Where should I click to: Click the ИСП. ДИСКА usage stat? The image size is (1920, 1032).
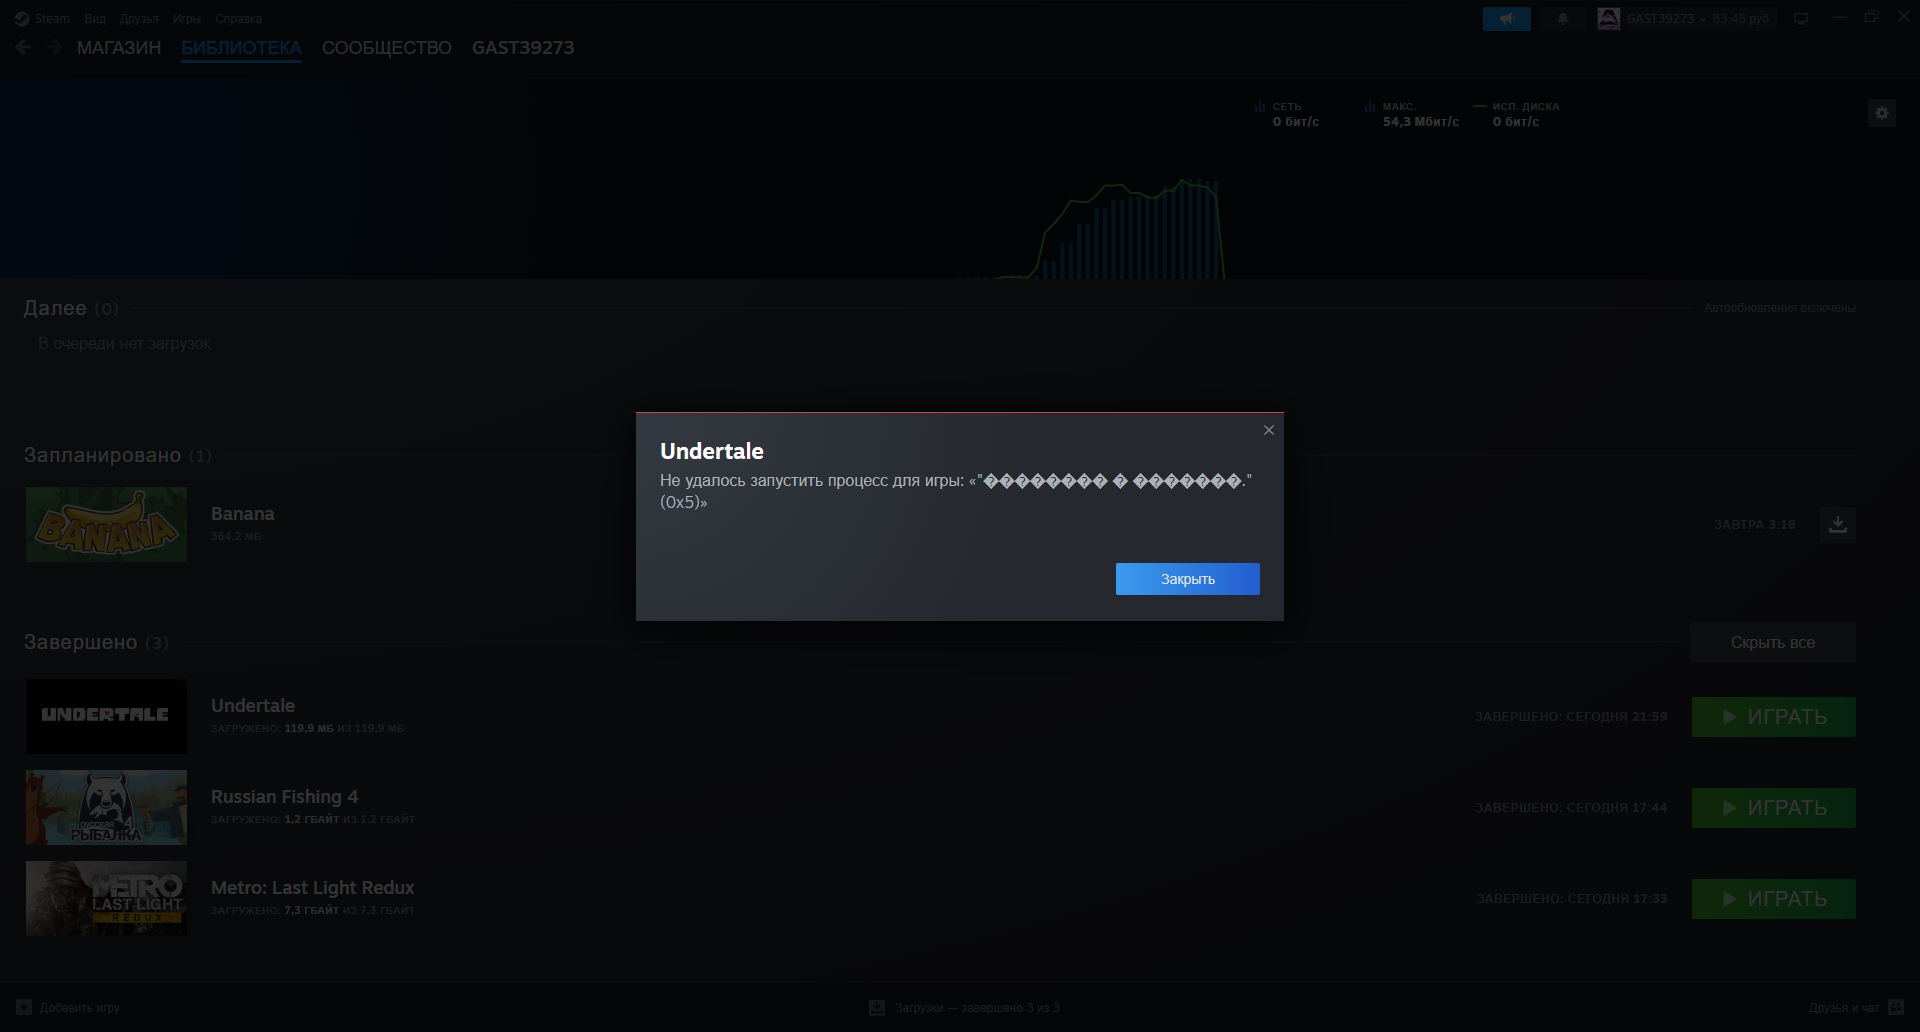pyautogui.click(x=1517, y=114)
